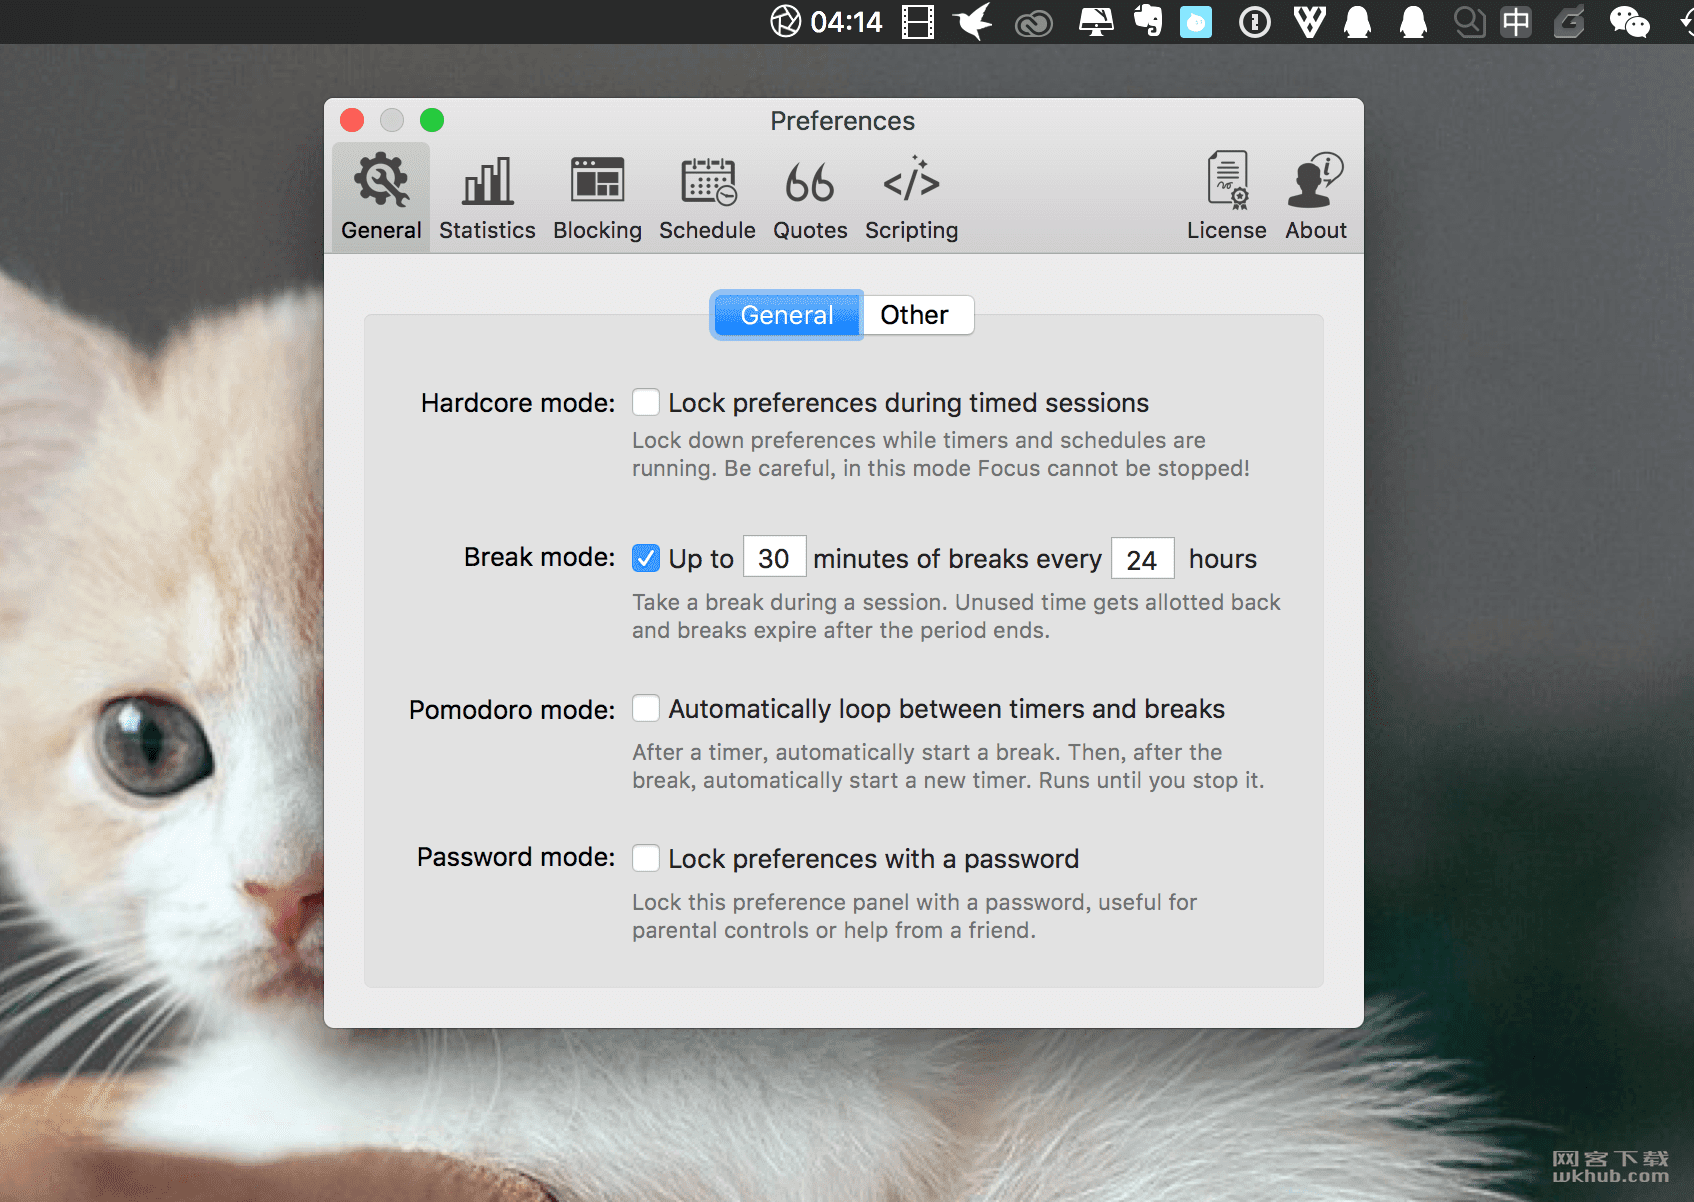The width and height of the screenshot is (1694, 1202).
Task: Click the "Pomodoro mode:" label
Action: click(512, 710)
